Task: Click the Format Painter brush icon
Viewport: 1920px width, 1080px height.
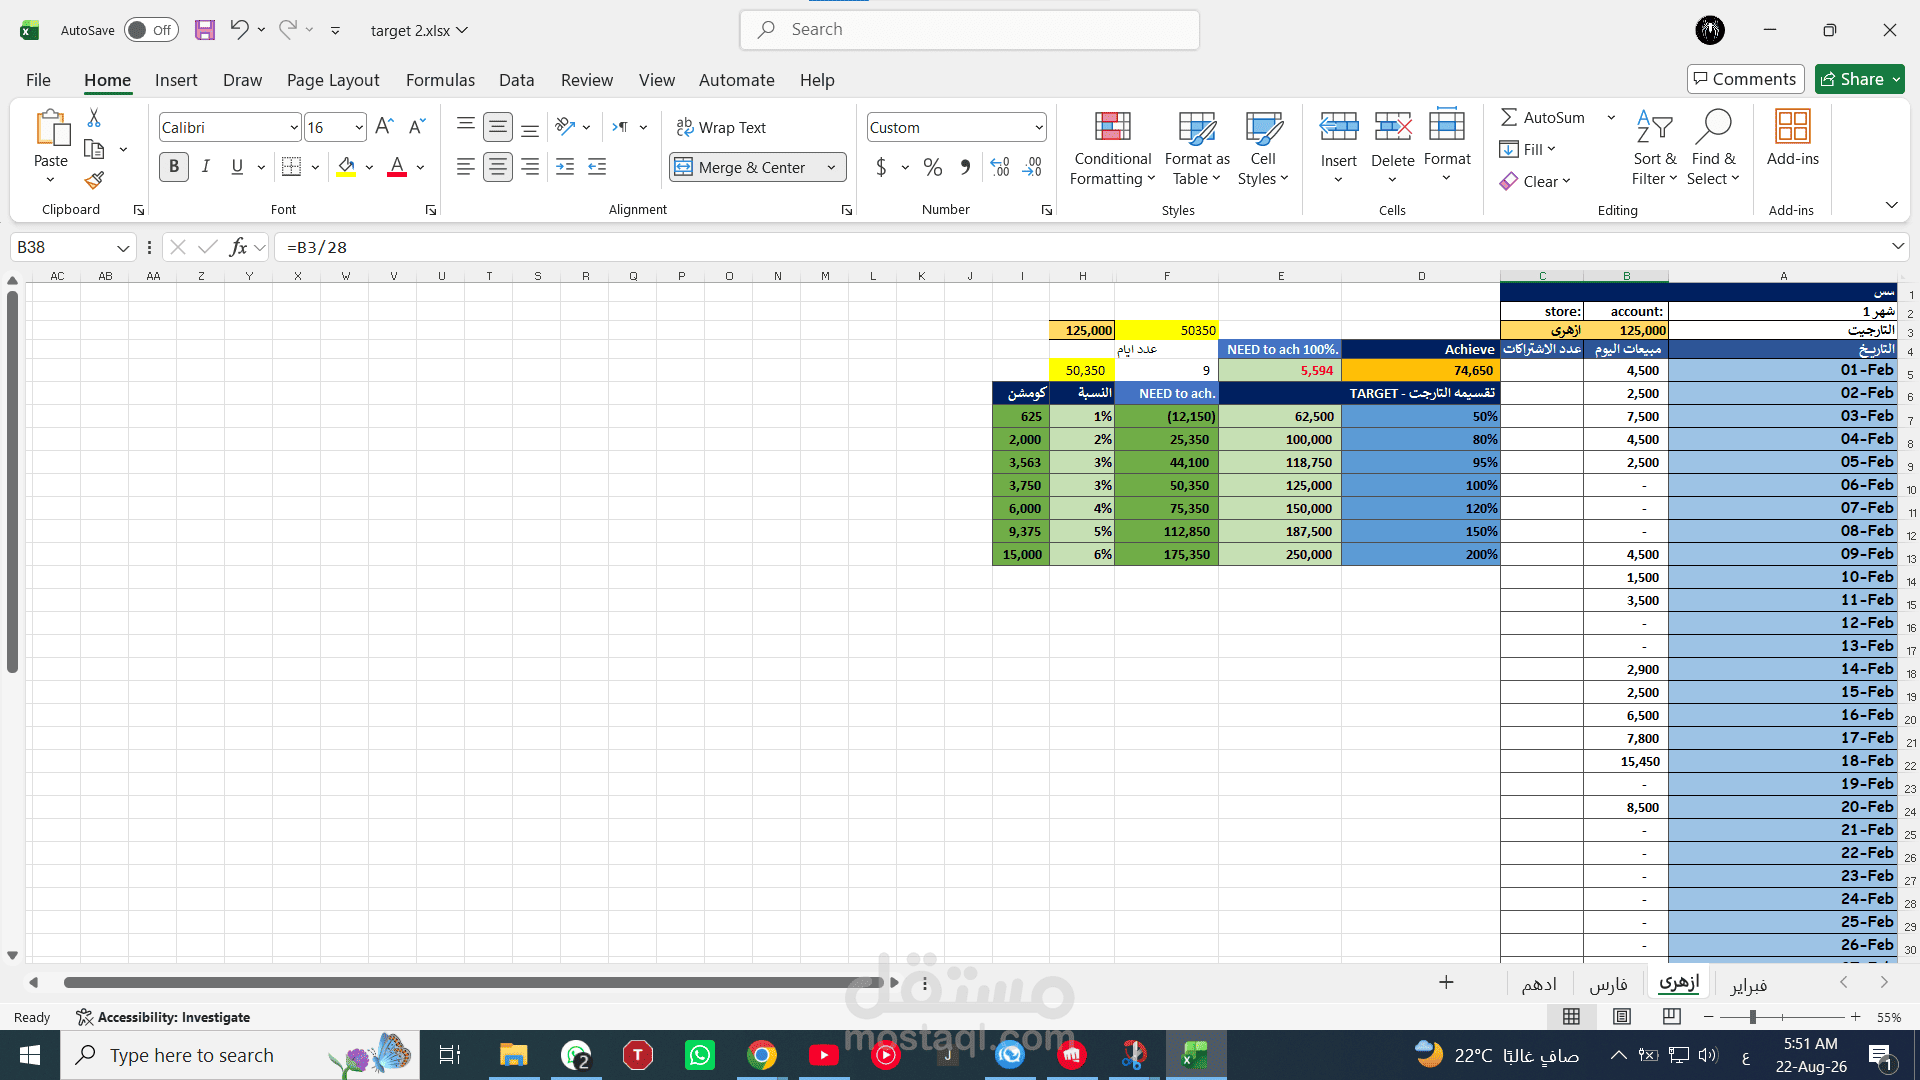Action: click(x=94, y=180)
